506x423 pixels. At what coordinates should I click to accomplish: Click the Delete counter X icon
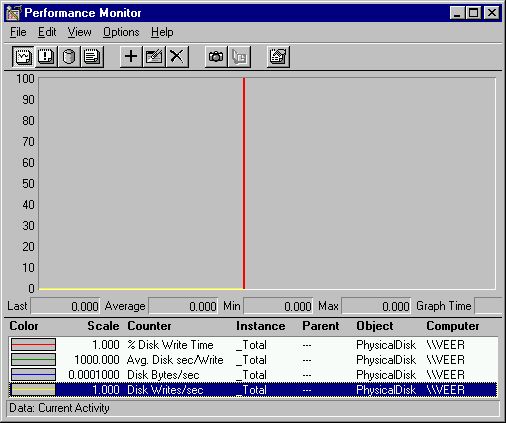(177, 57)
